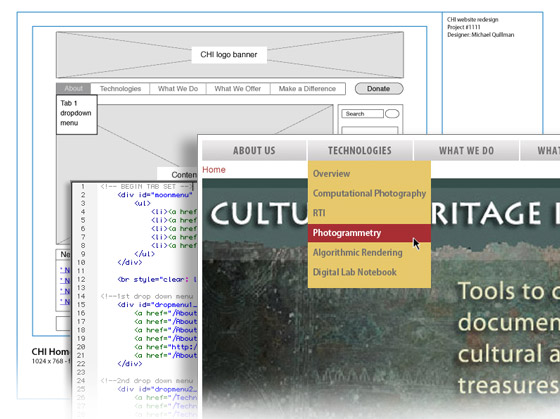This screenshot has height=419, width=560.
Task: Click the CHI logo banner placeholder
Action: 230,55
